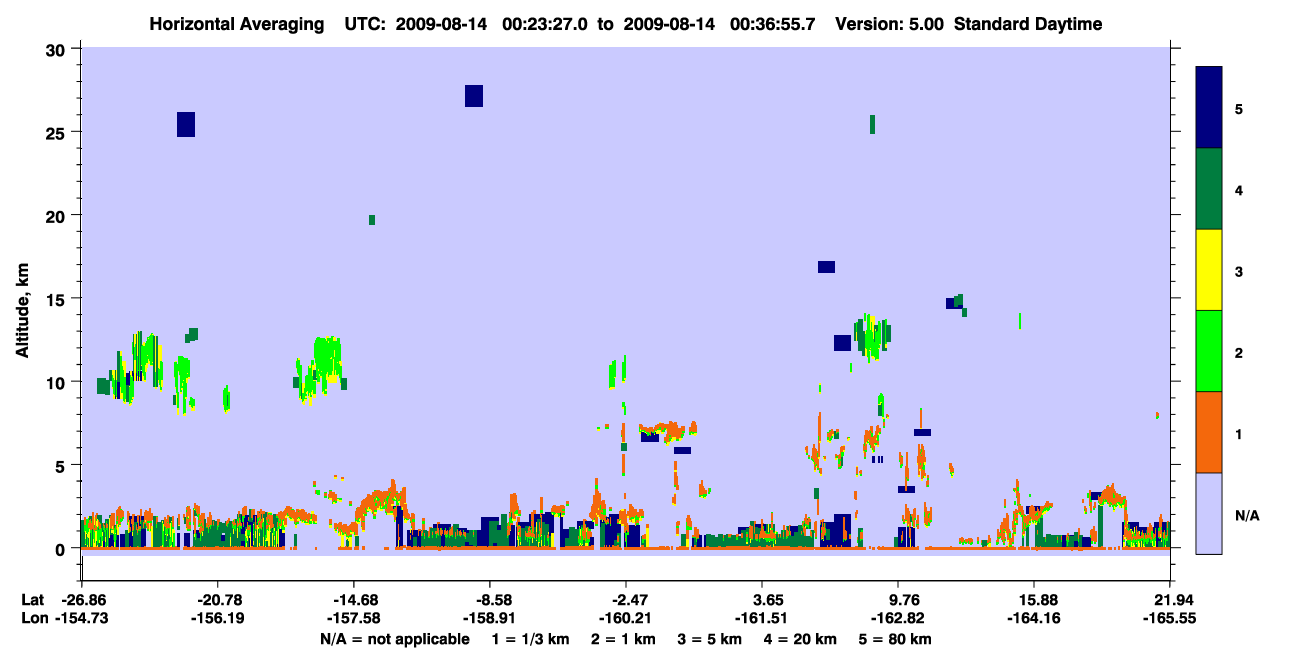Click the dark blue block near 25 km altitude
Viewport: 1300px width, 667px height.
coord(186,124)
